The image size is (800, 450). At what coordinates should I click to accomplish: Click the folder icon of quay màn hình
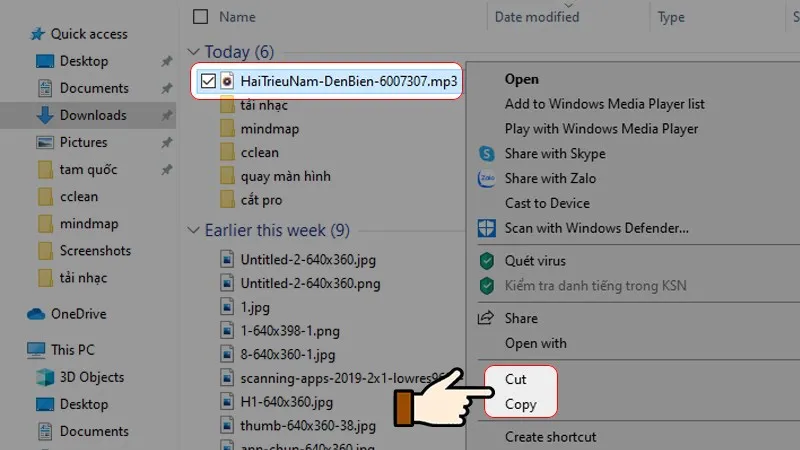pos(227,176)
